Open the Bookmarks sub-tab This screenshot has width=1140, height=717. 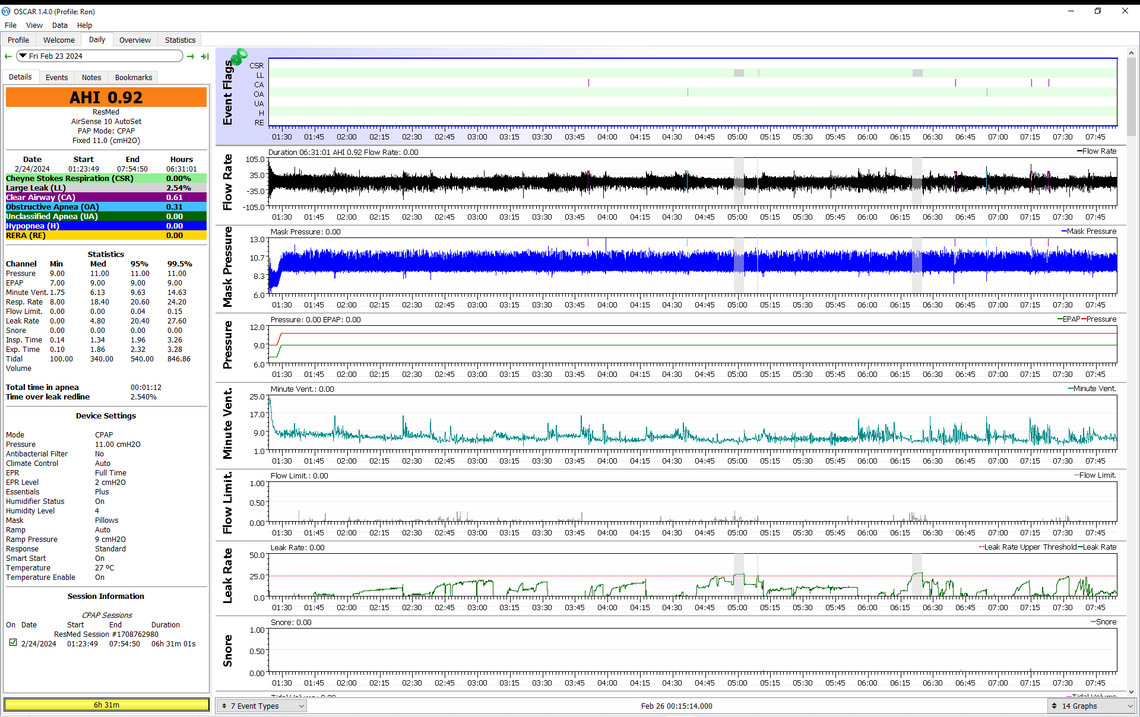coord(134,77)
